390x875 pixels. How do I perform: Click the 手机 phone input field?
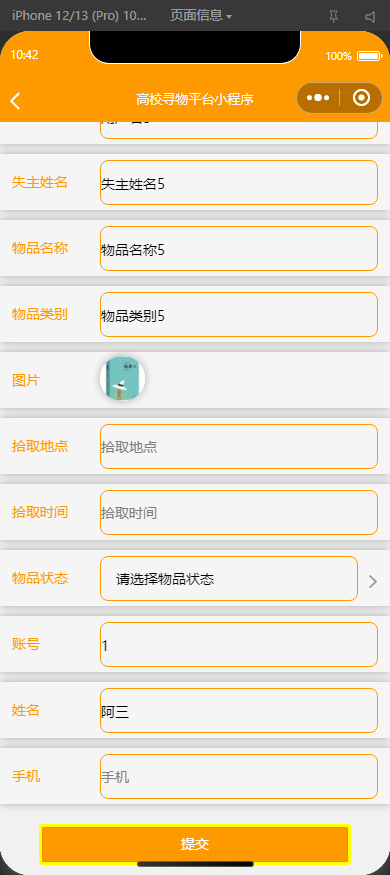click(239, 776)
